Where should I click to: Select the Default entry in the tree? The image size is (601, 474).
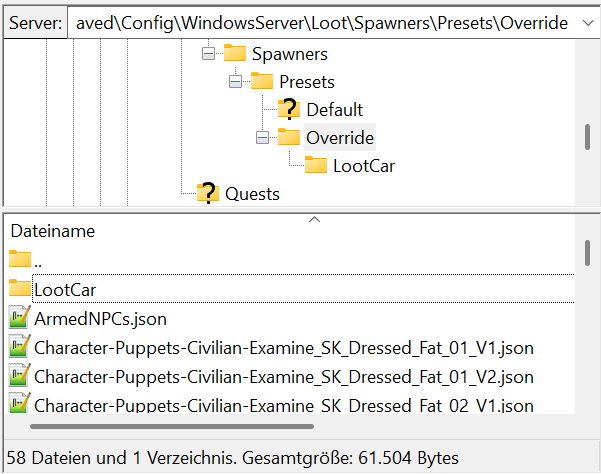[x=334, y=110]
